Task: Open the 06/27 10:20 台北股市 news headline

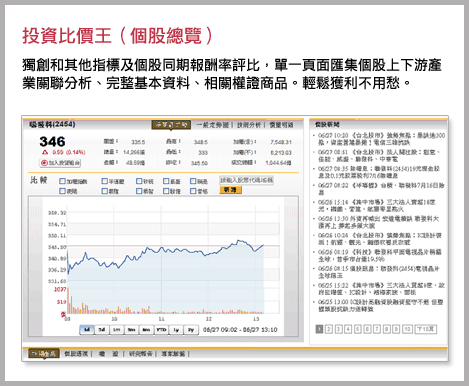Action: click(381, 139)
